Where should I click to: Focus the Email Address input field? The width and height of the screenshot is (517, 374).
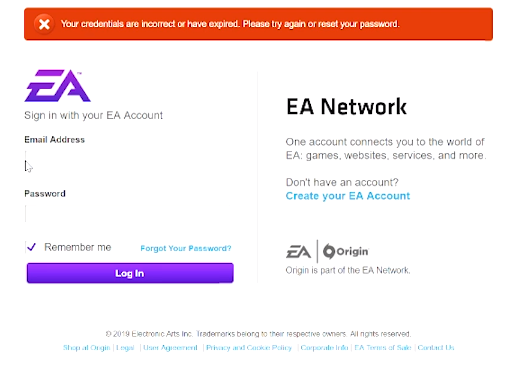129,160
